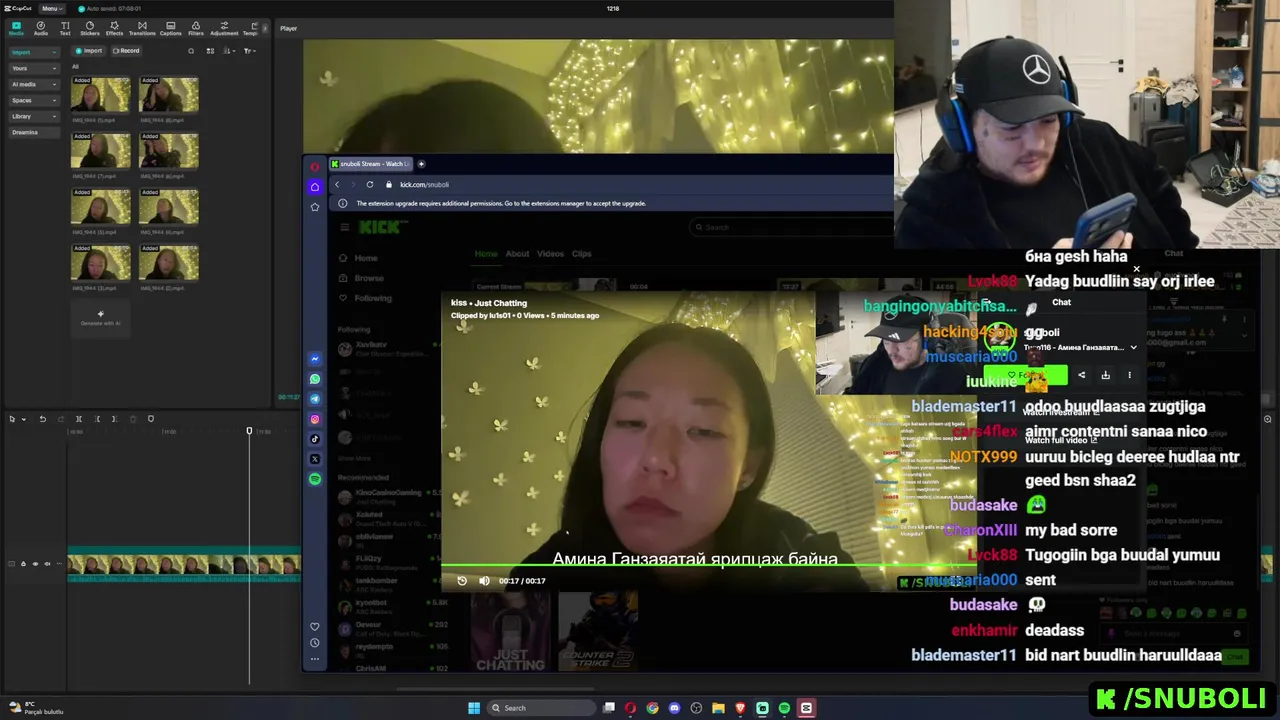Open the Effects tab in CapCut

click(x=114, y=28)
